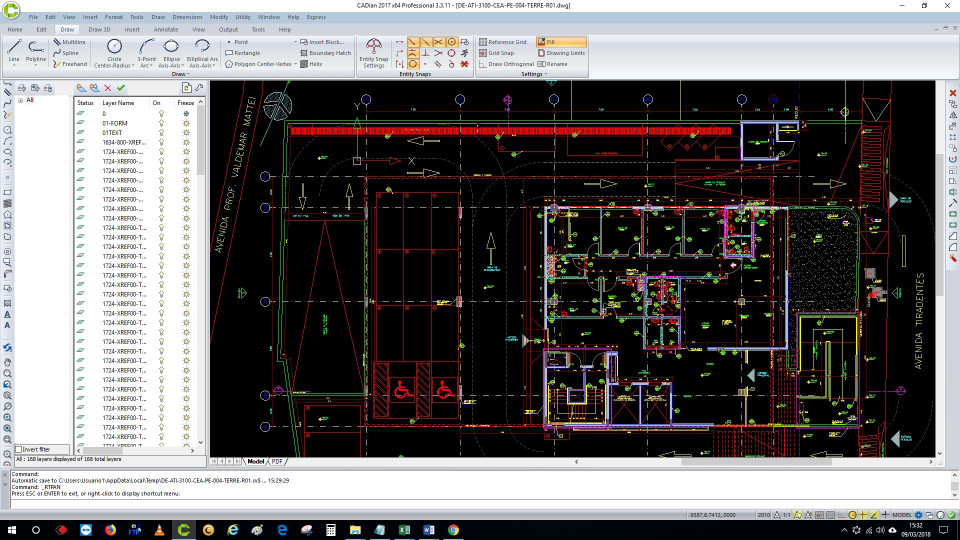960x540 pixels.
Task: Switch to the PDF layout tab
Action: (277, 461)
